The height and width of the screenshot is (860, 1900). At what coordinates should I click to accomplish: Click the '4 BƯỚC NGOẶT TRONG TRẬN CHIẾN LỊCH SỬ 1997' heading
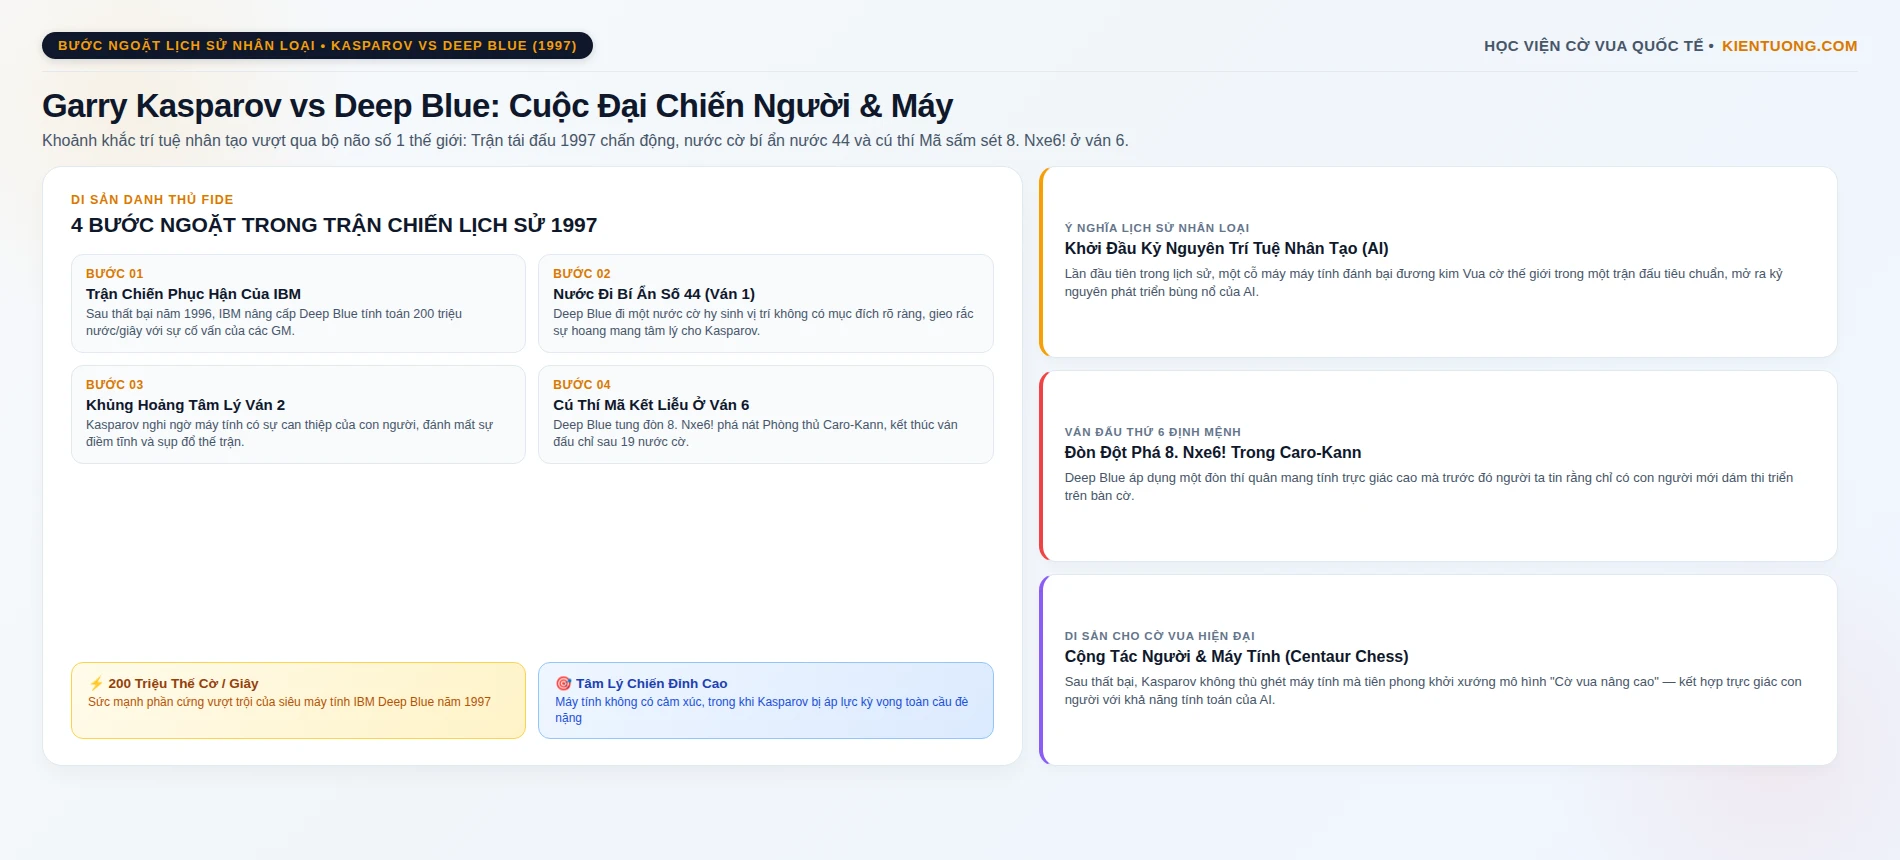point(334,225)
